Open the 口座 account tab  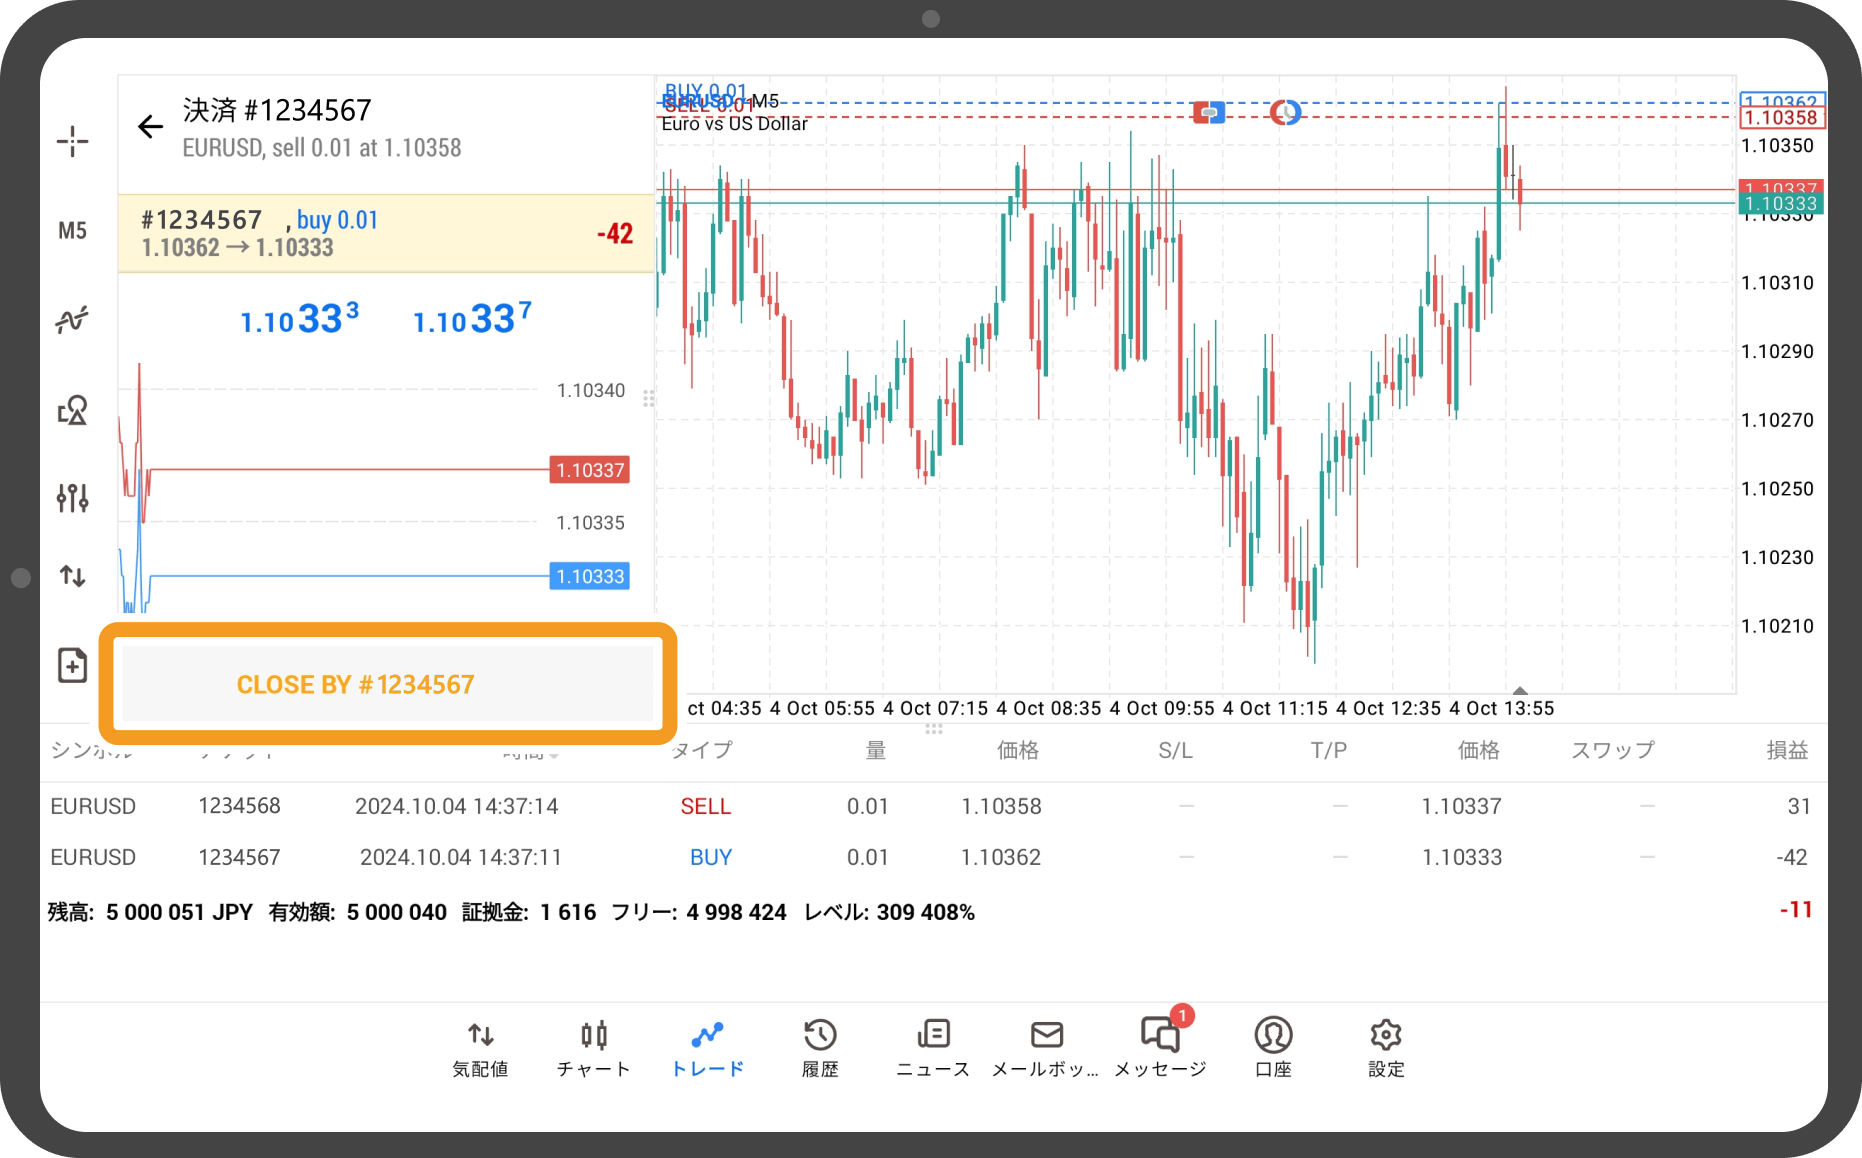tap(1273, 1049)
